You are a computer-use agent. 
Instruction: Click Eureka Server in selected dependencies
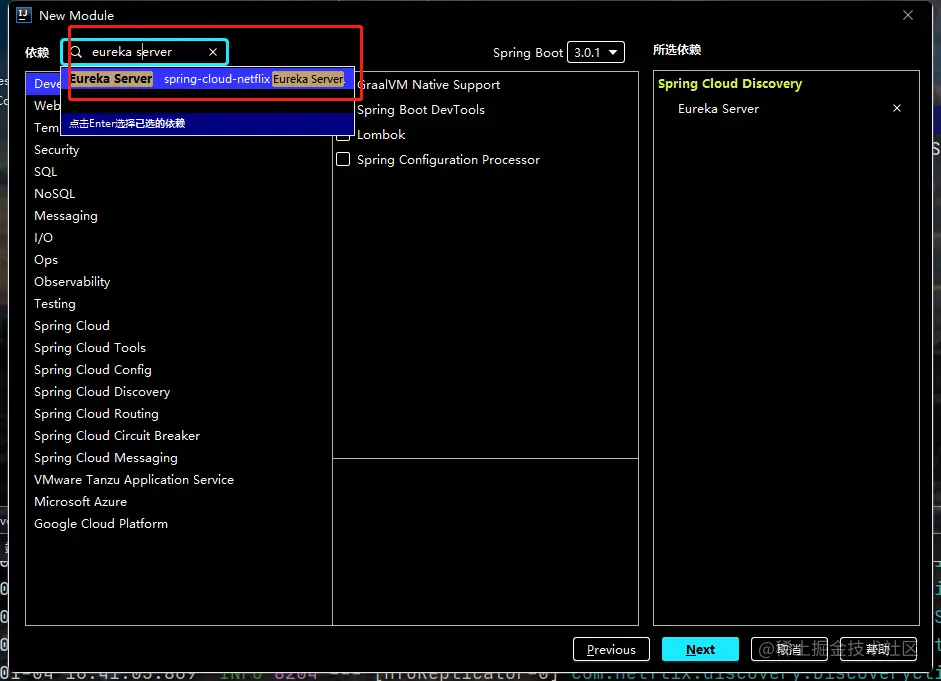click(x=718, y=109)
